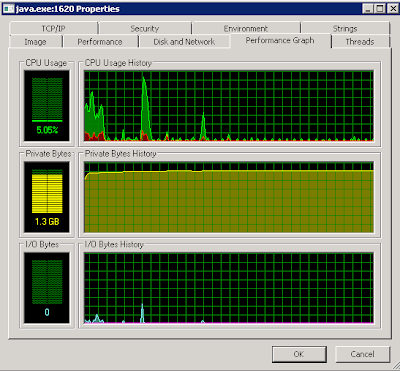
Task: Switch to the Performance tab
Action: coord(100,42)
